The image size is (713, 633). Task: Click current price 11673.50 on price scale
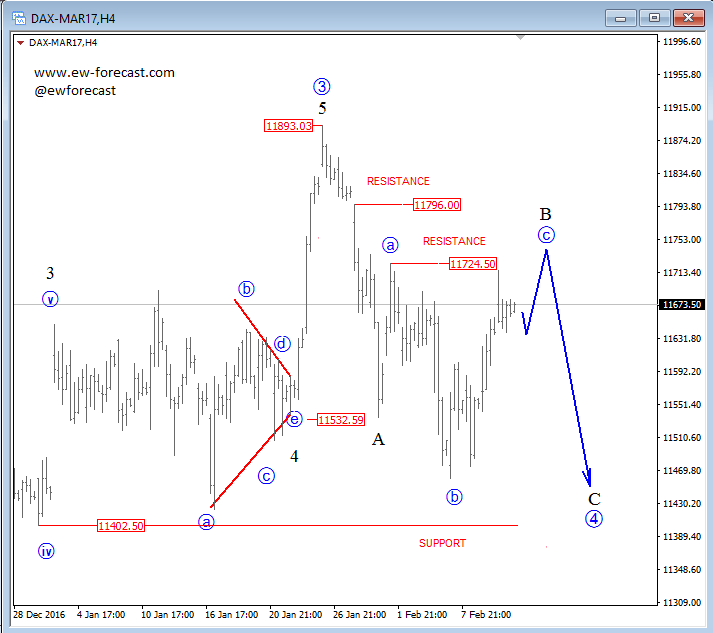coord(682,305)
